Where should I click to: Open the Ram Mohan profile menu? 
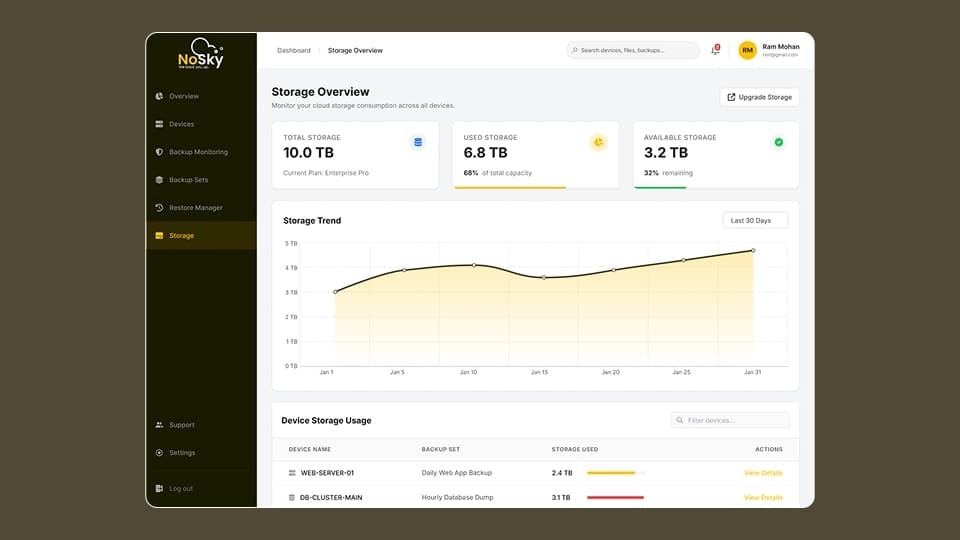(x=780, y=50)
